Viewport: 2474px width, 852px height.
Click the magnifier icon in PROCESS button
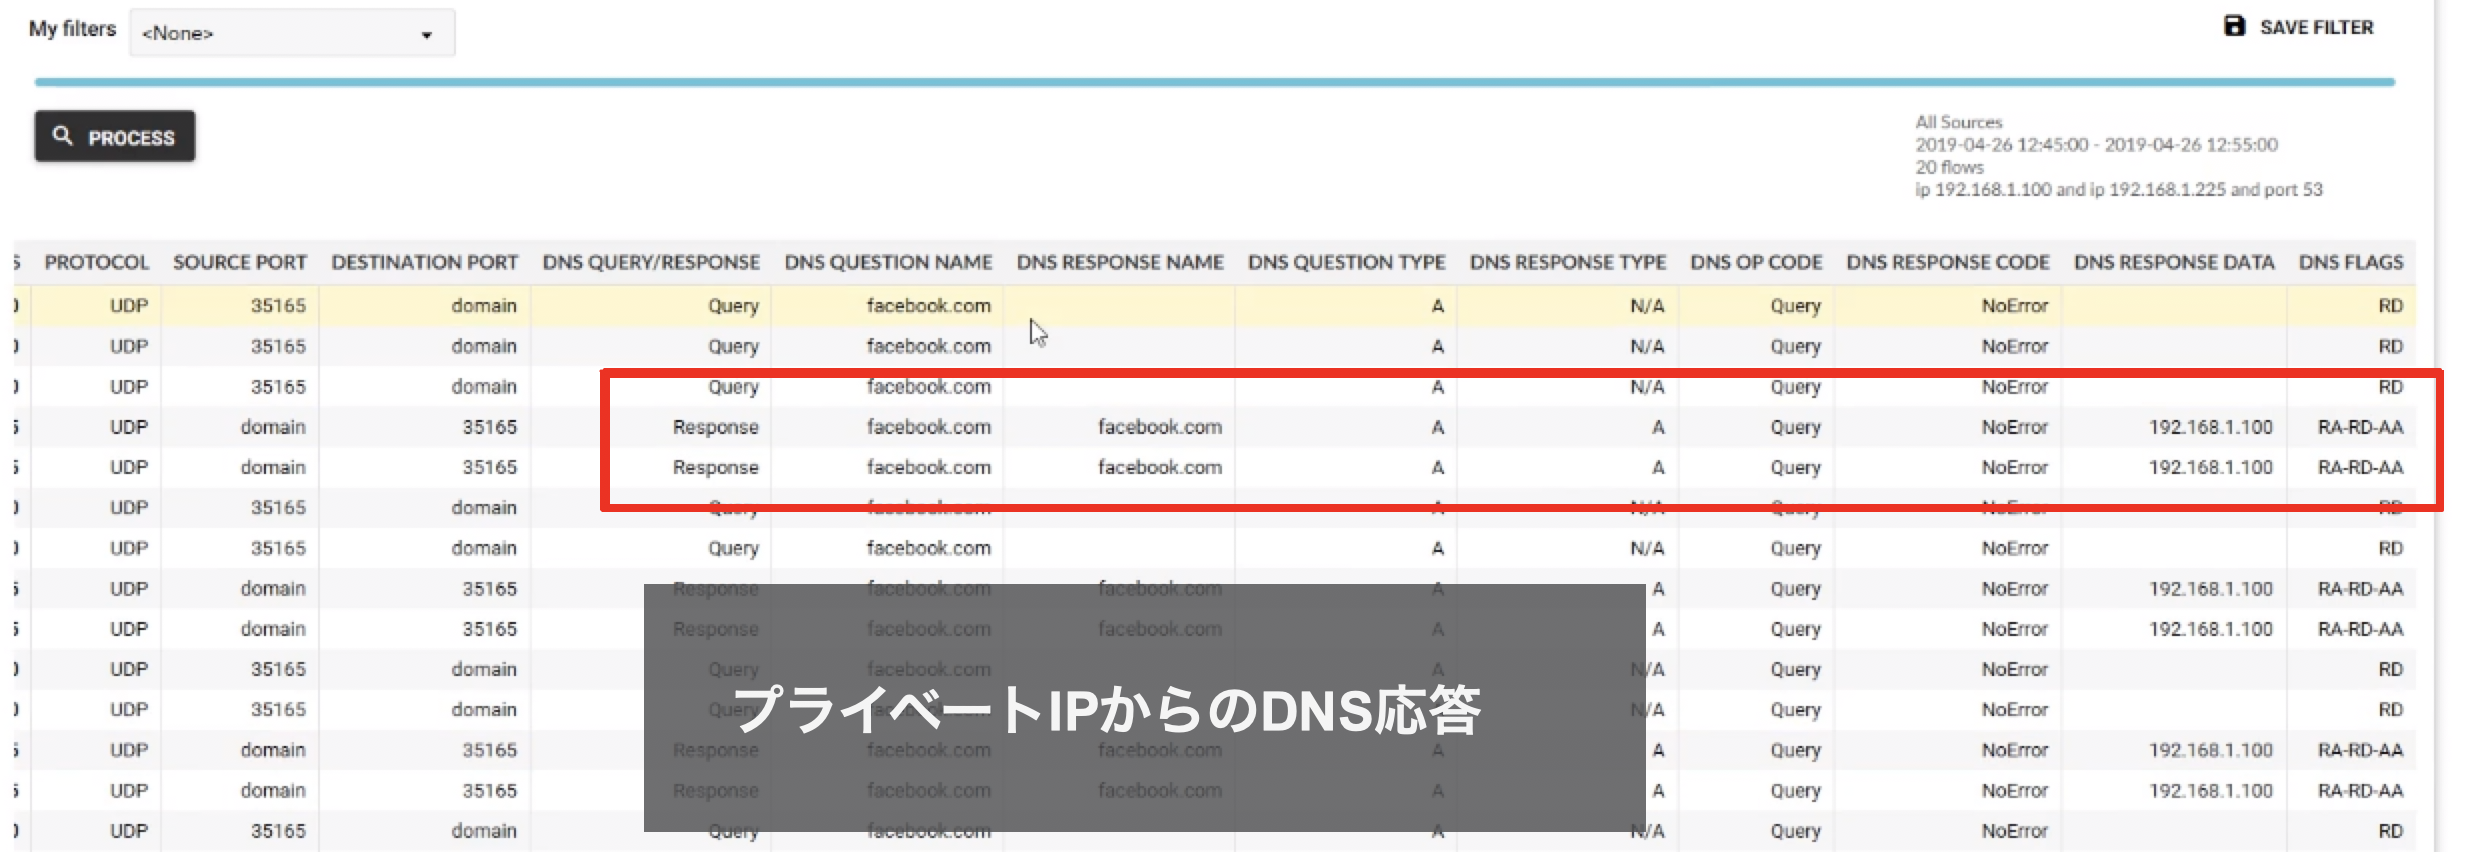coord(63,136)
